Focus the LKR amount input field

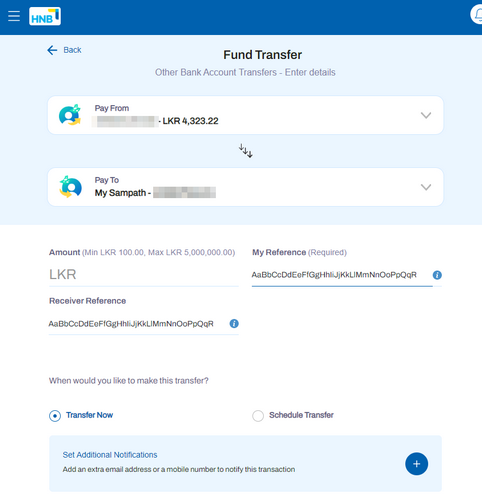[x=144, y=275]
